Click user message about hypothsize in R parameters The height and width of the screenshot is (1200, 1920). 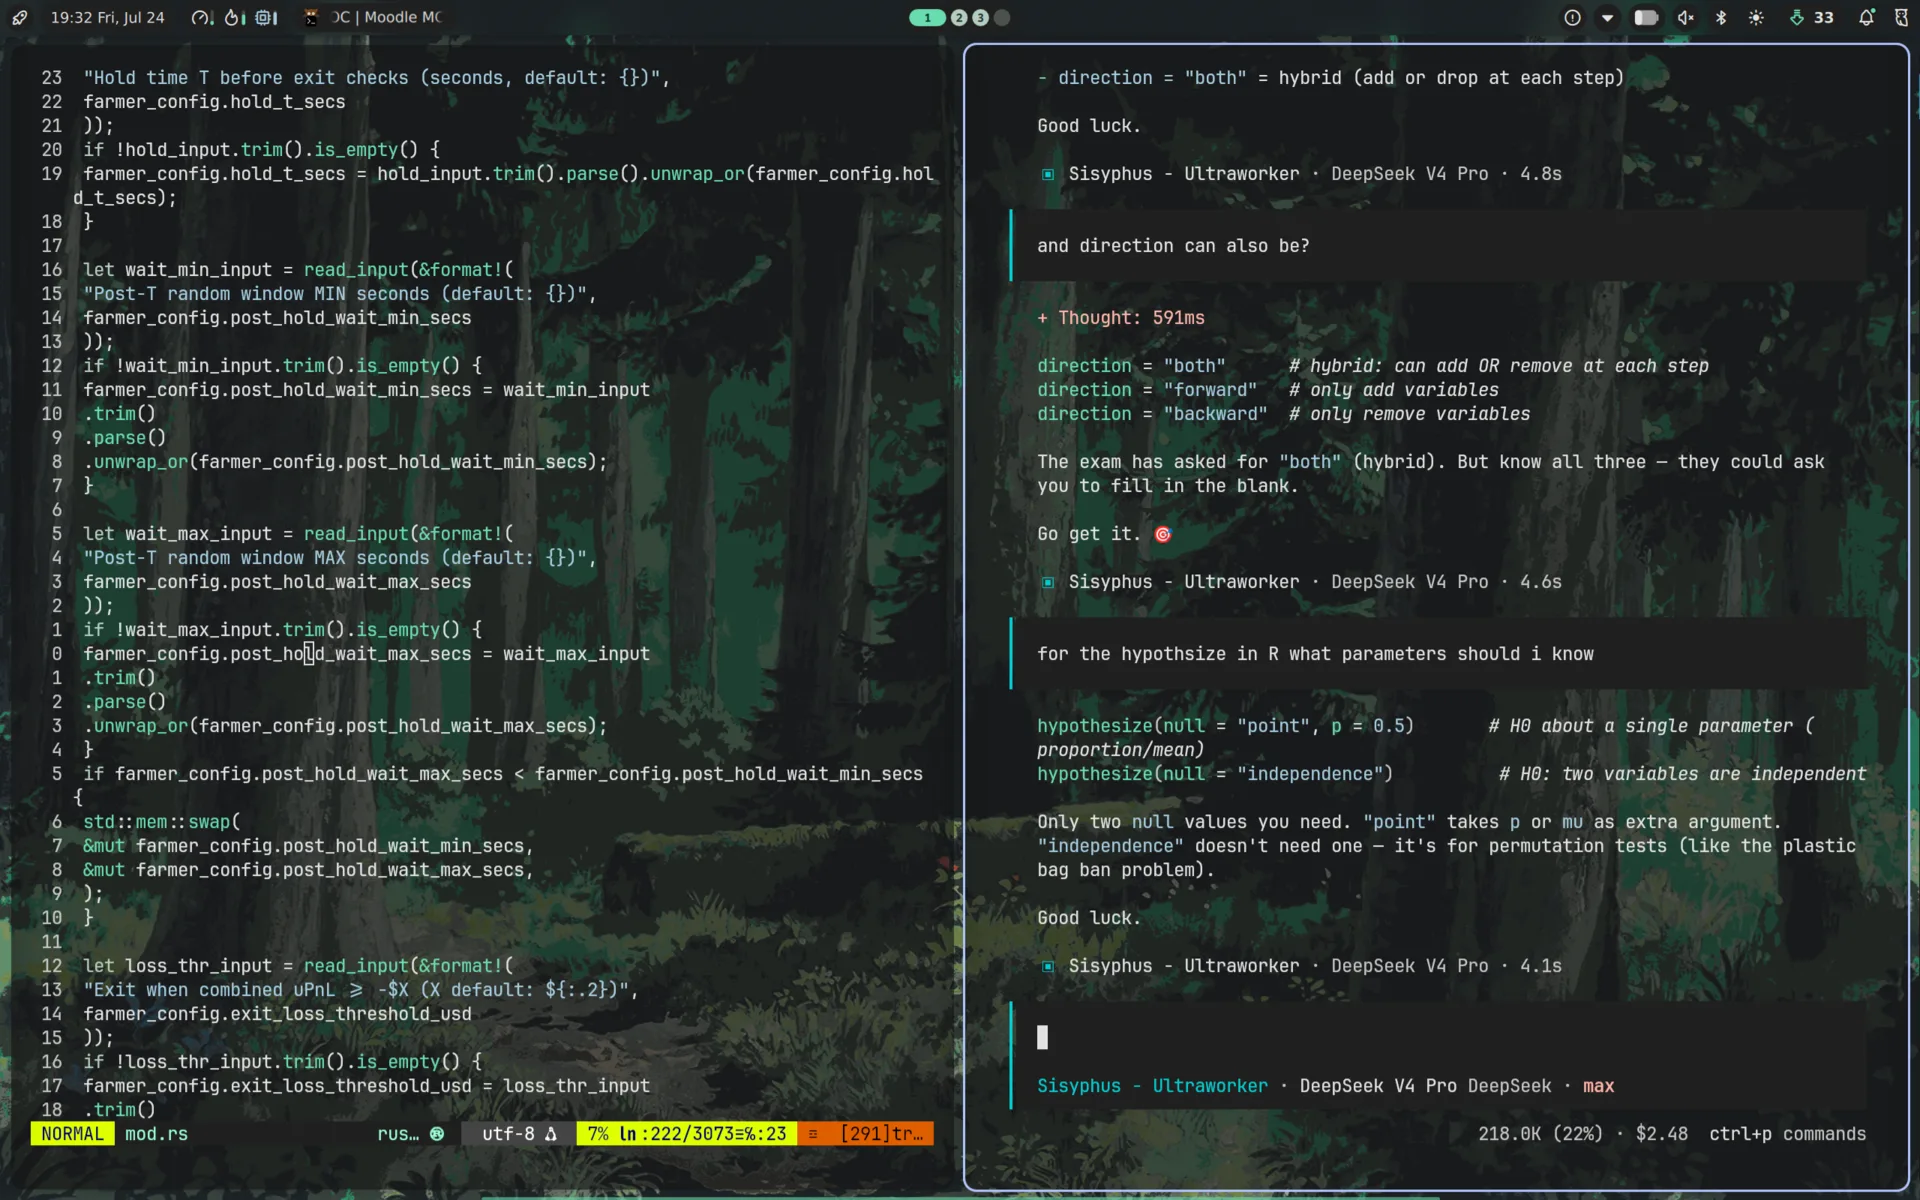pyautogui.click(x=1440, y=653)
